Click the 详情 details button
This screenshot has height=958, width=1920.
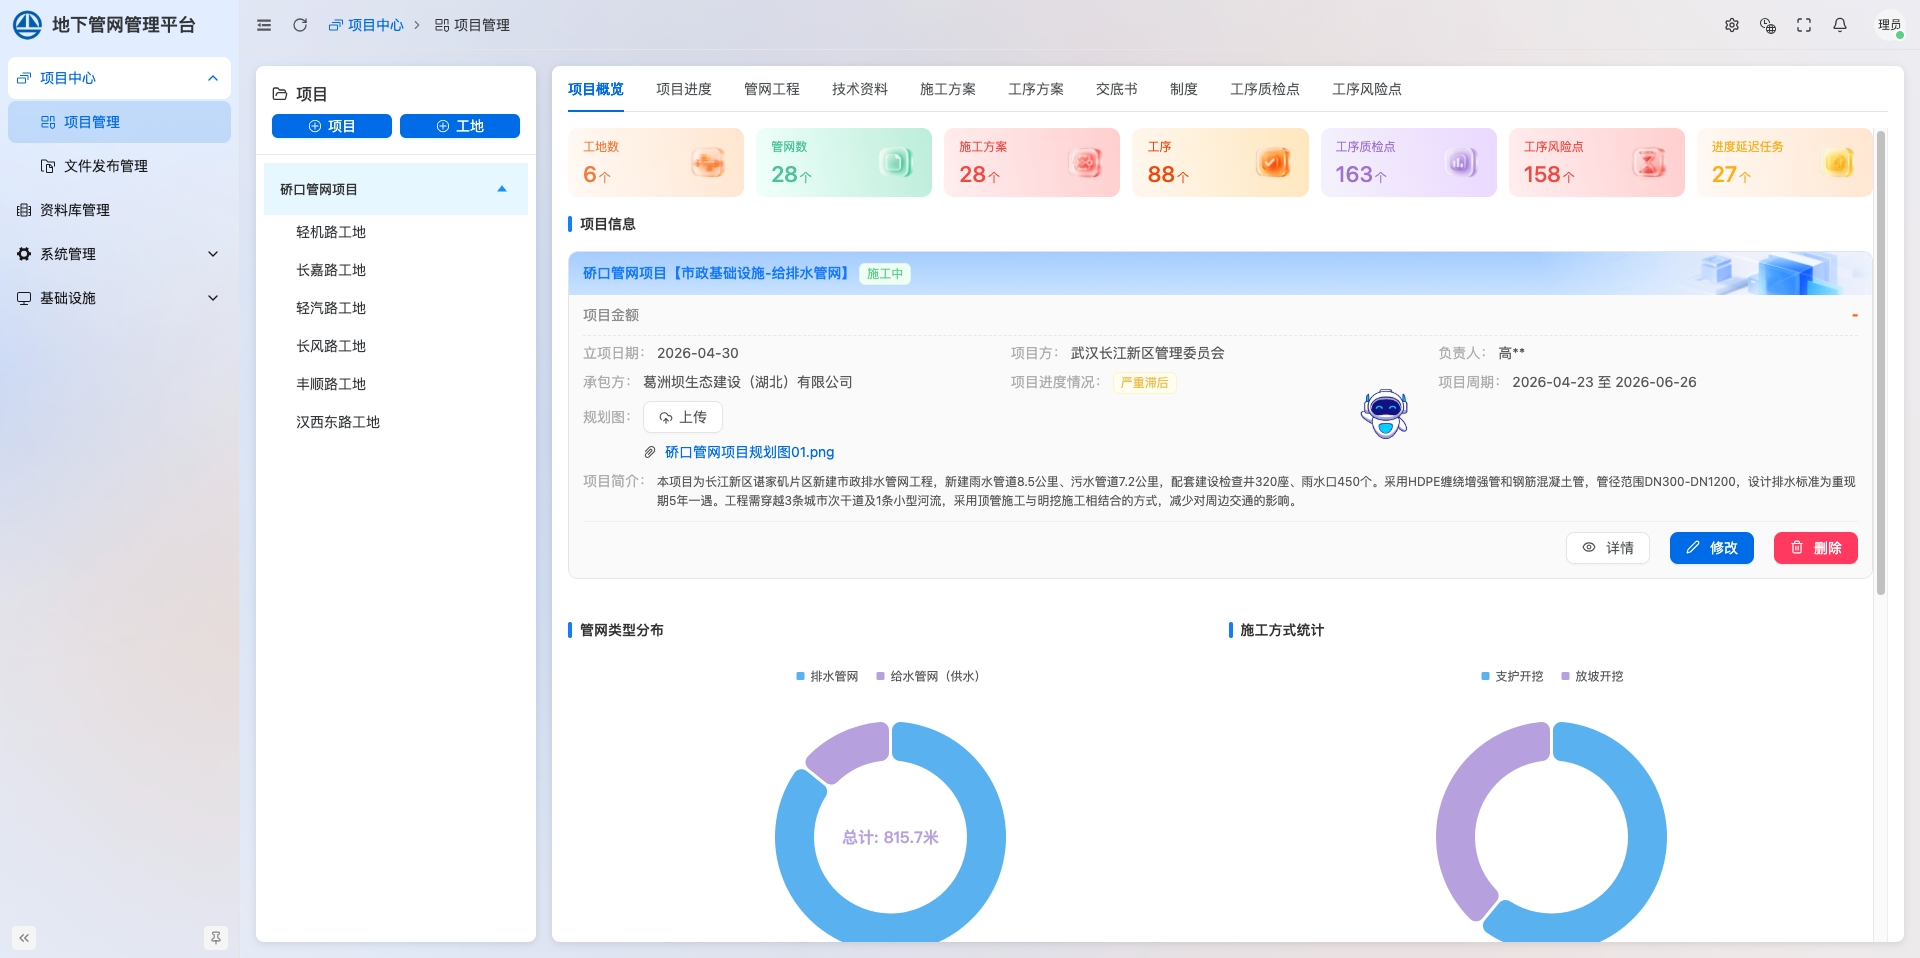coord(1608,548)
